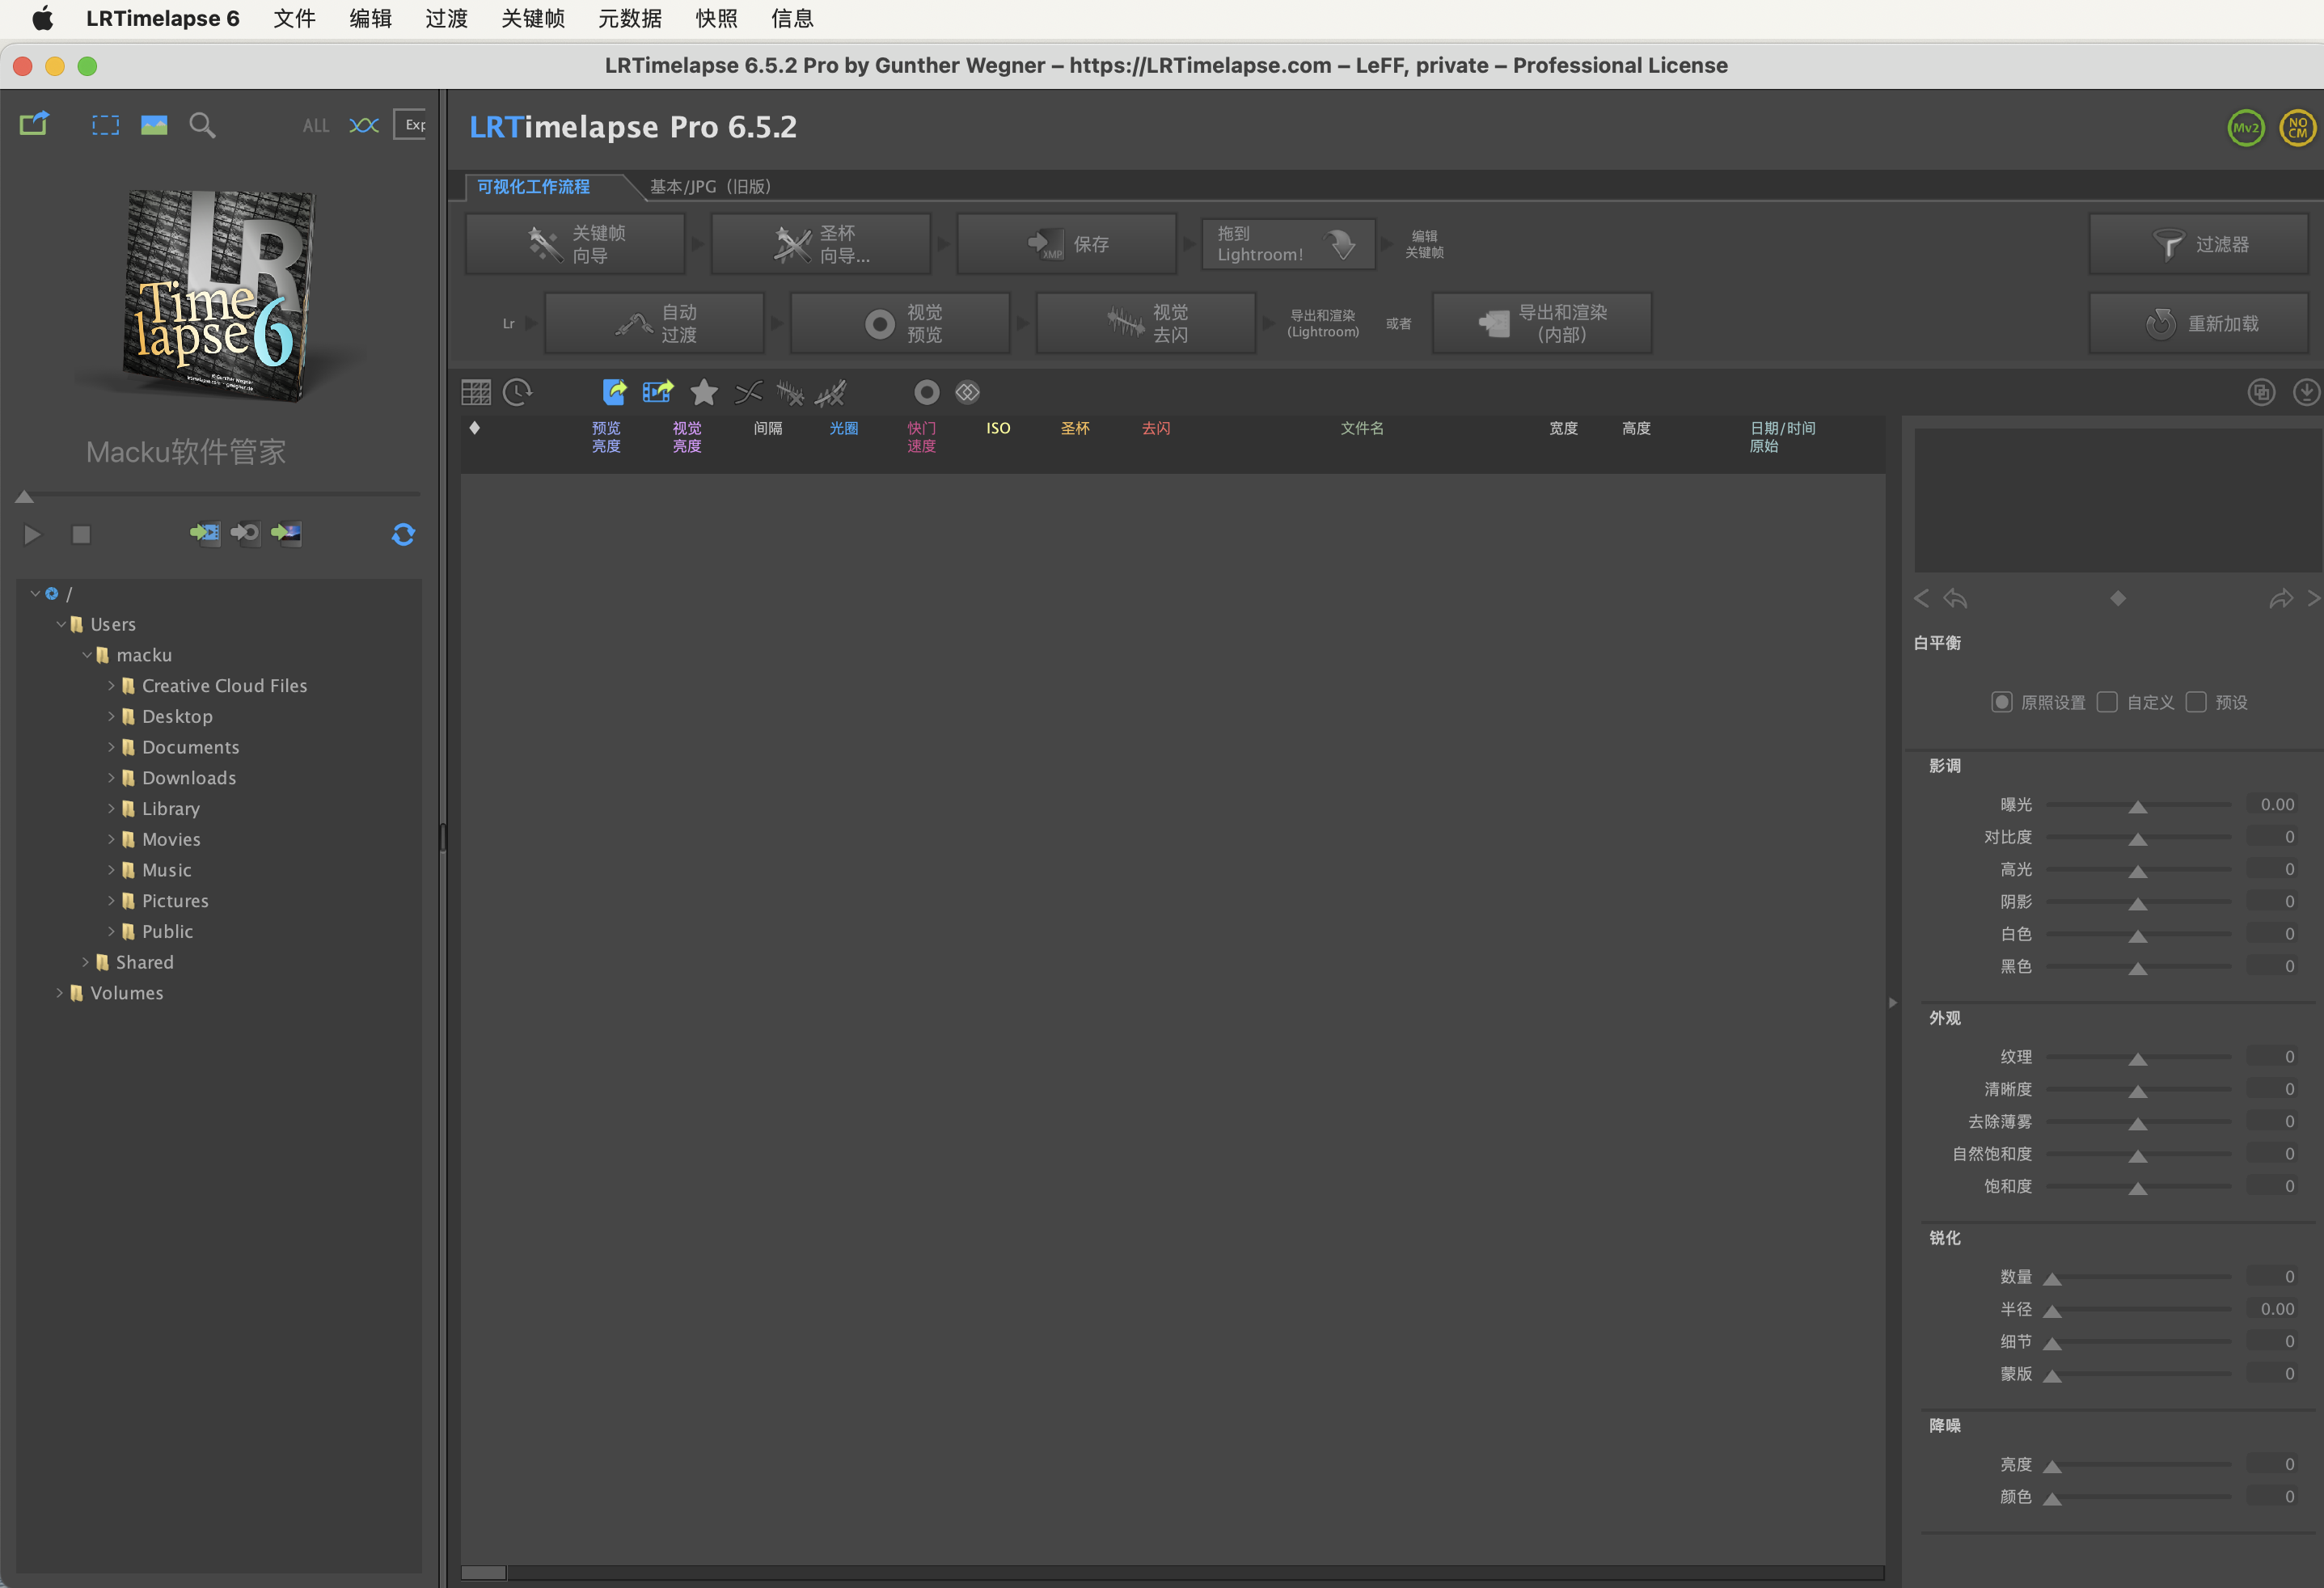Screen dimensions: 2324x1588
Task: Expand the Shared folder arrow
Action: click(86, 962)
